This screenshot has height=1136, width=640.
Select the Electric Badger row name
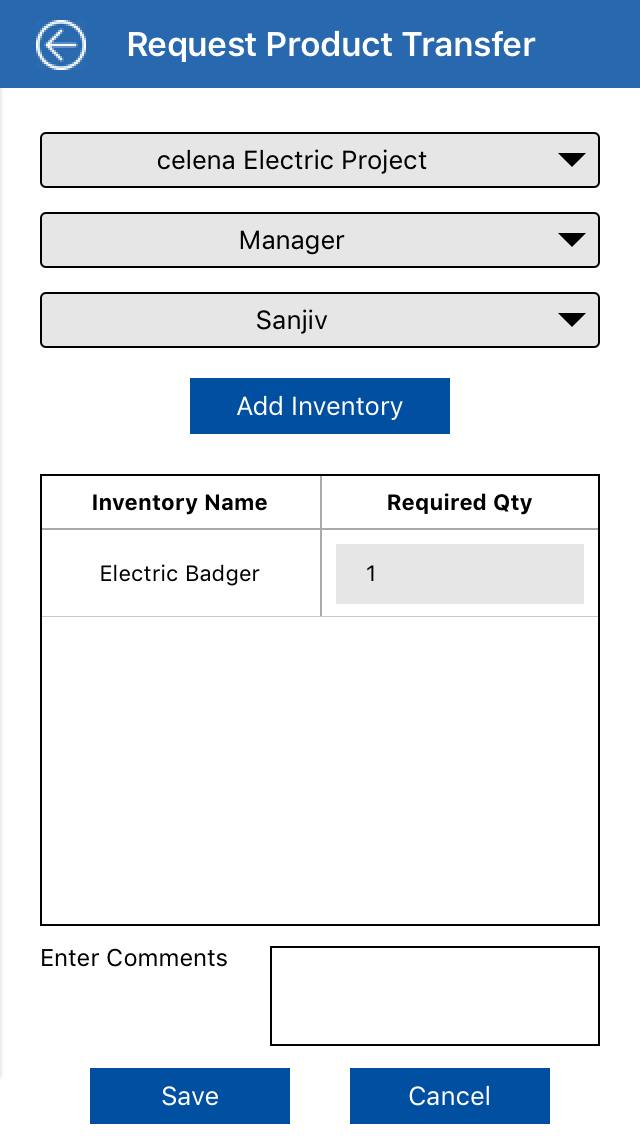coord(180,574)
